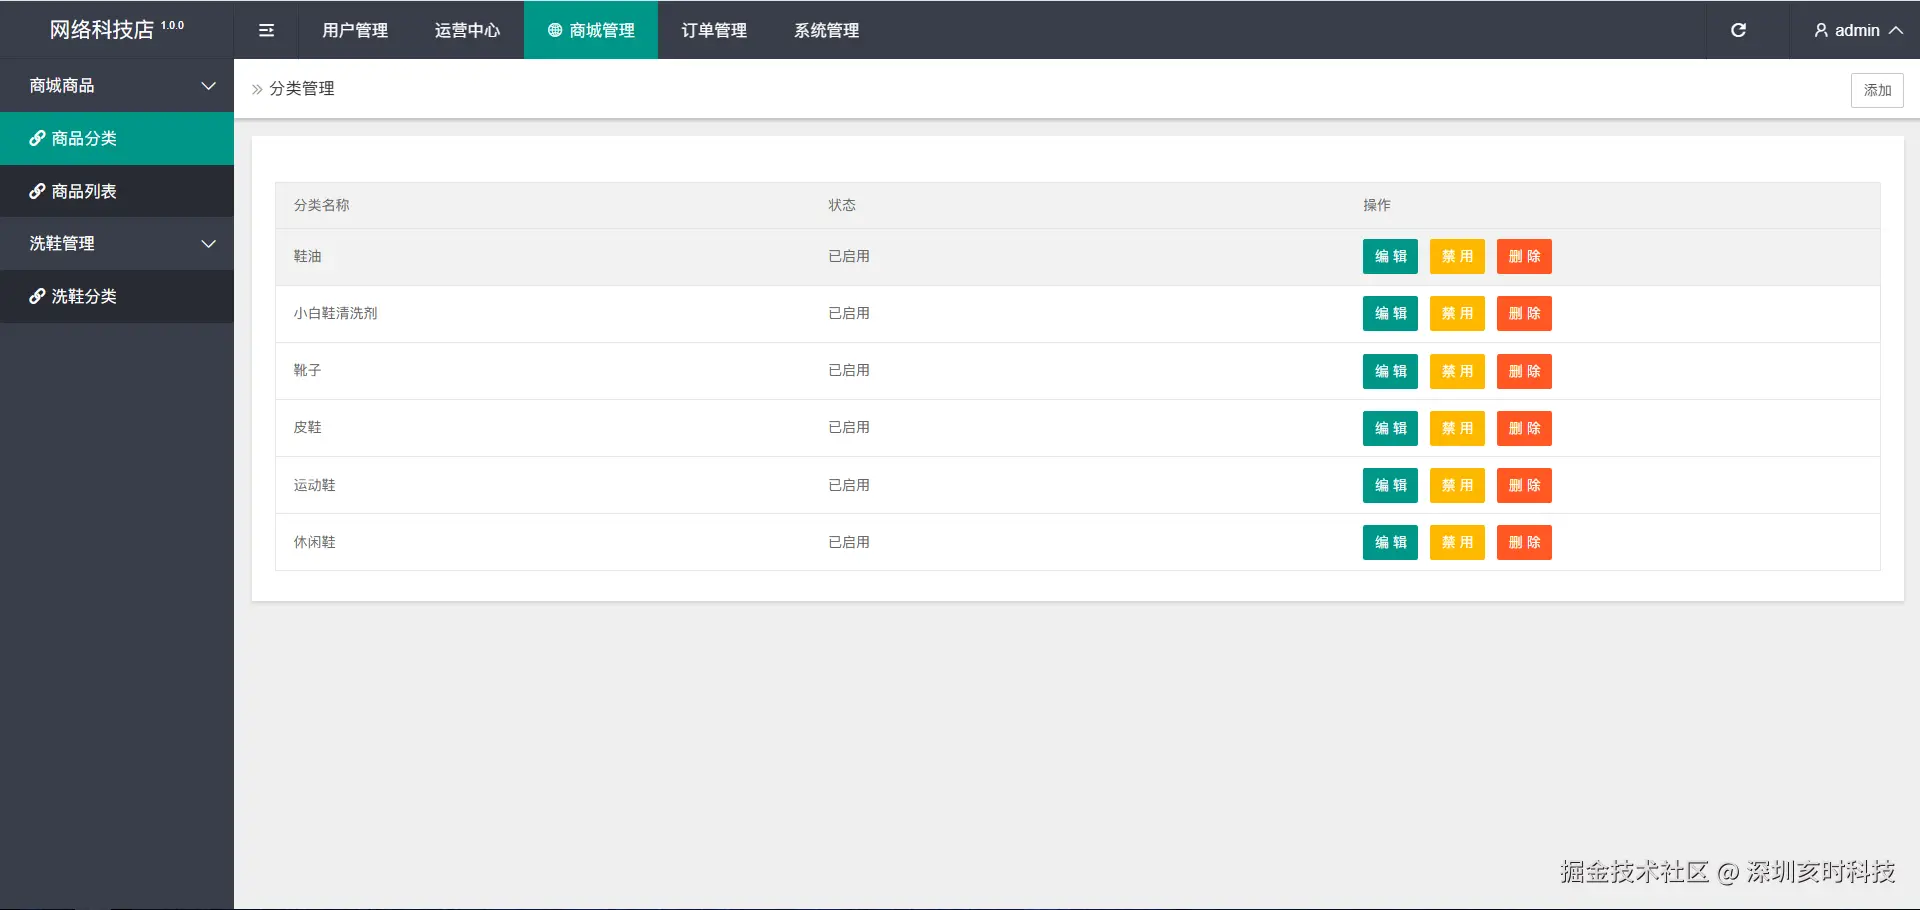The width and height of the screenshot is (1920, 910).
Task: Click 已启用 status in 休闲鞋 row
Action: (x=849, y=542)
